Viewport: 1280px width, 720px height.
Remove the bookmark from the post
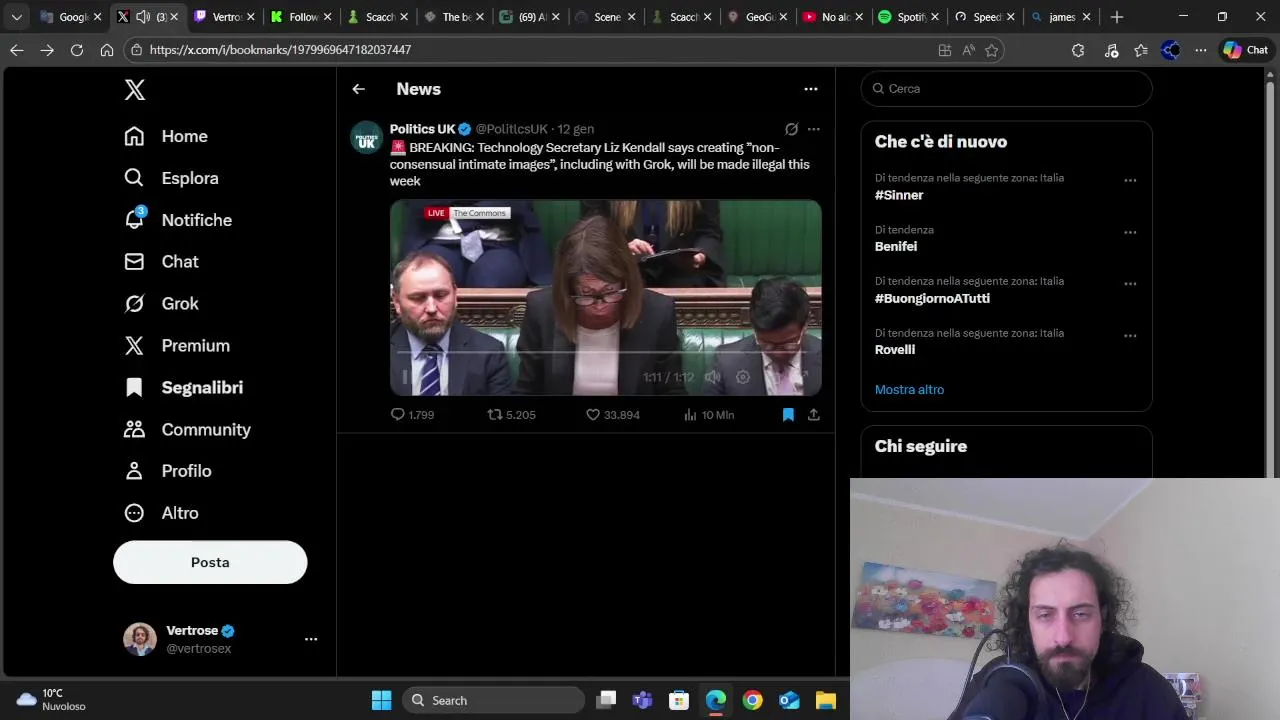coord(788,414)
